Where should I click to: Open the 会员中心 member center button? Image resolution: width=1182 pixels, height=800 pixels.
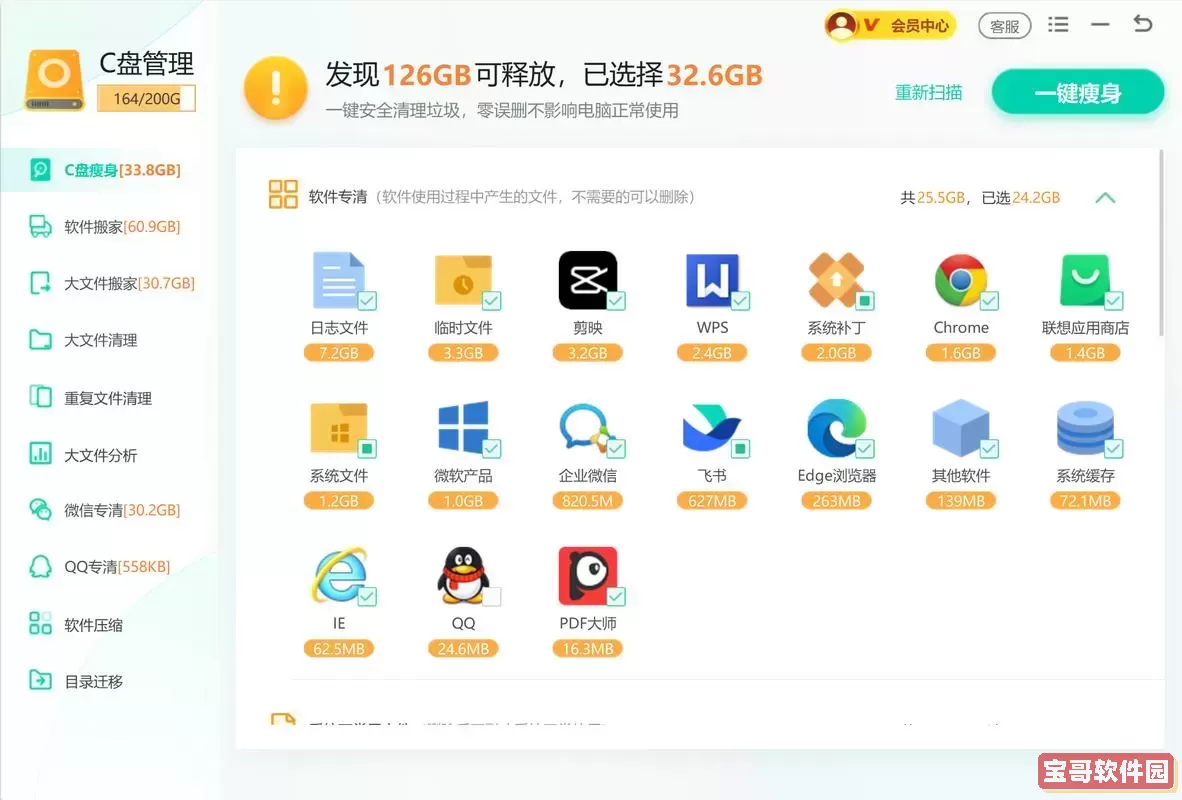890,25
